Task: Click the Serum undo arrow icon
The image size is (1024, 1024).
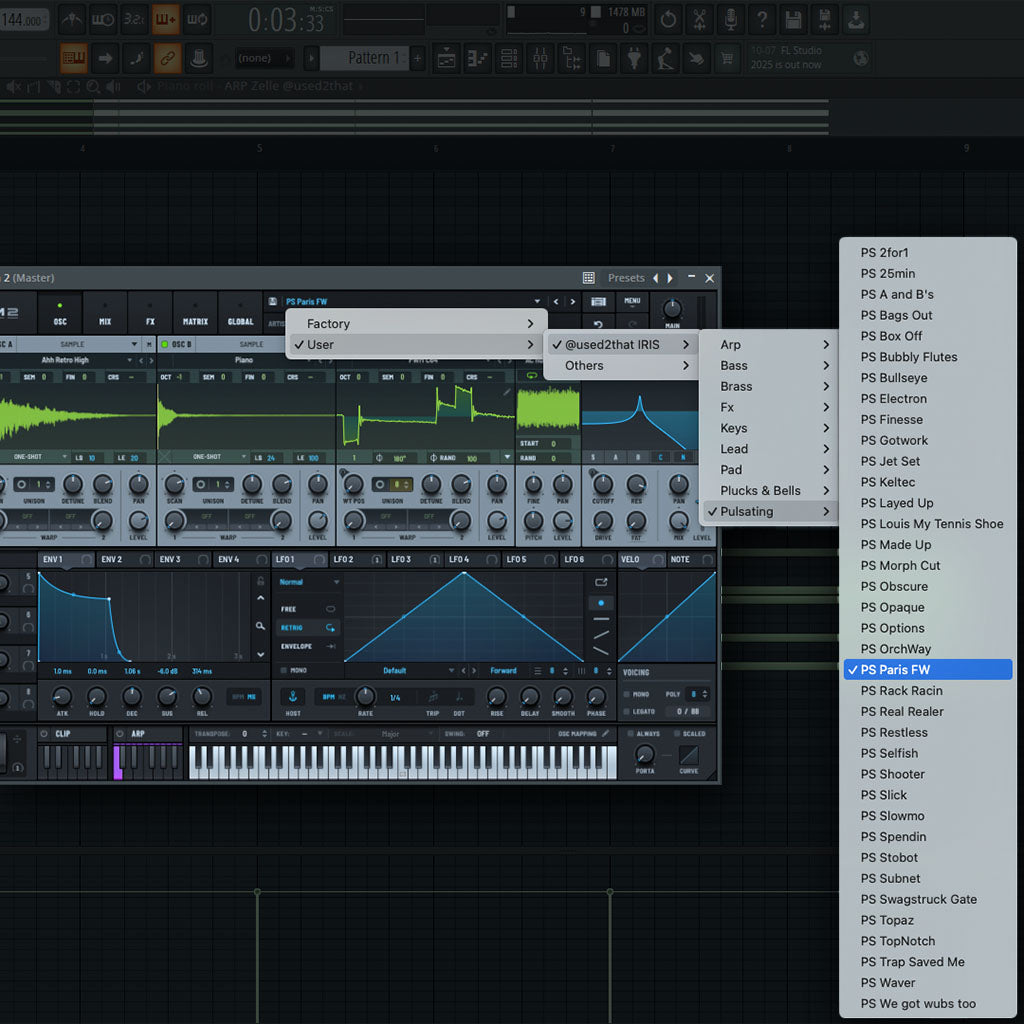Action: pos(598,324)
